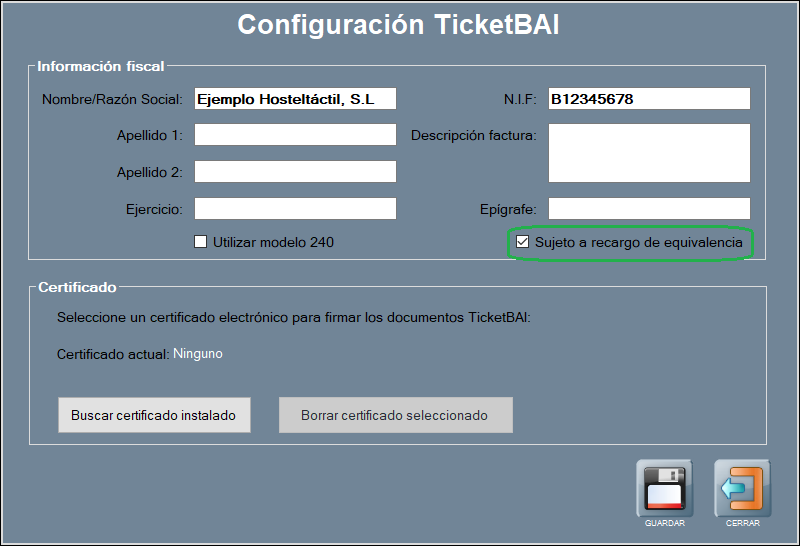This screenshot has width=800, height=546.
Task: Click the Configuración TicketBAI title
Action: click(x=398, y=25)
